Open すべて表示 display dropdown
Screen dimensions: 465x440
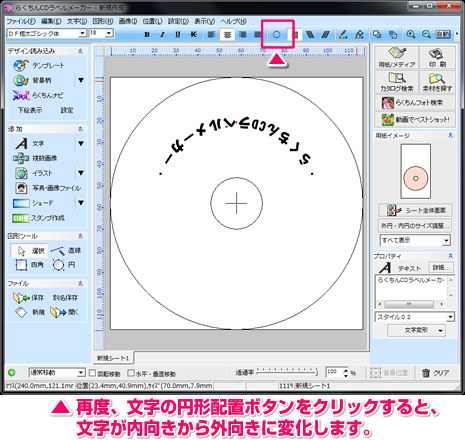click(x=446, y=240)
